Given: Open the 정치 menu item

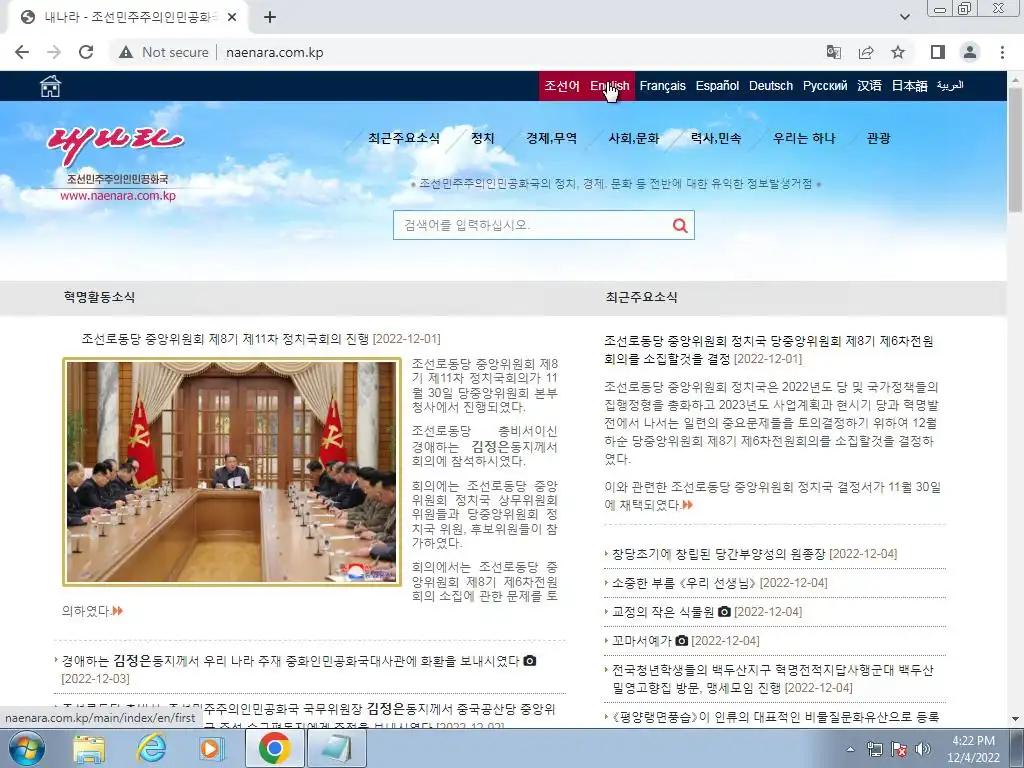Looking at the screenshot, I should pos(483,138).
